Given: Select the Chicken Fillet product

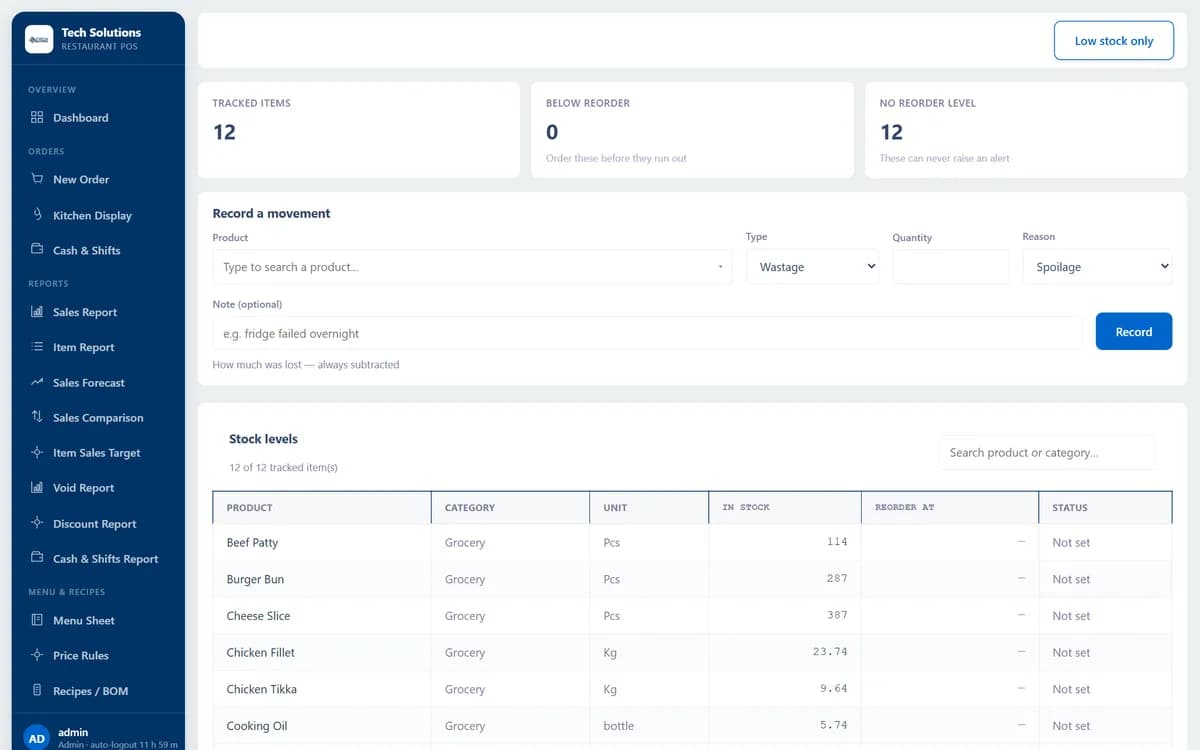Looking at the screenshot, I should click(x=261, y=652).
